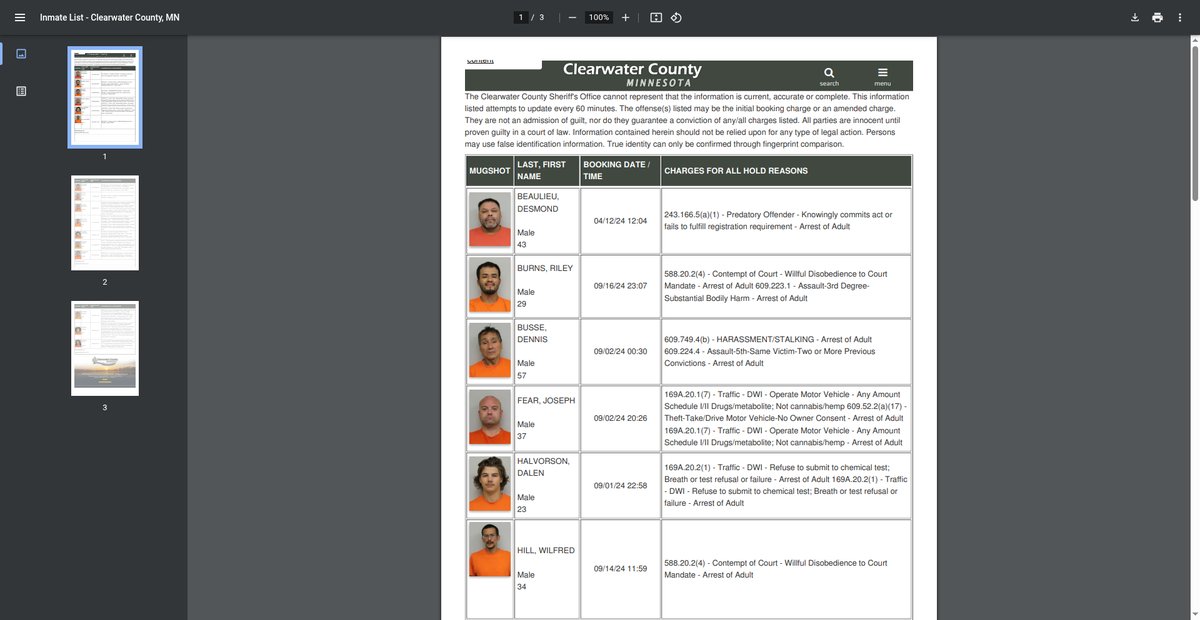
Task: Click the MUGSHOT column header
Action: point(489,171)
